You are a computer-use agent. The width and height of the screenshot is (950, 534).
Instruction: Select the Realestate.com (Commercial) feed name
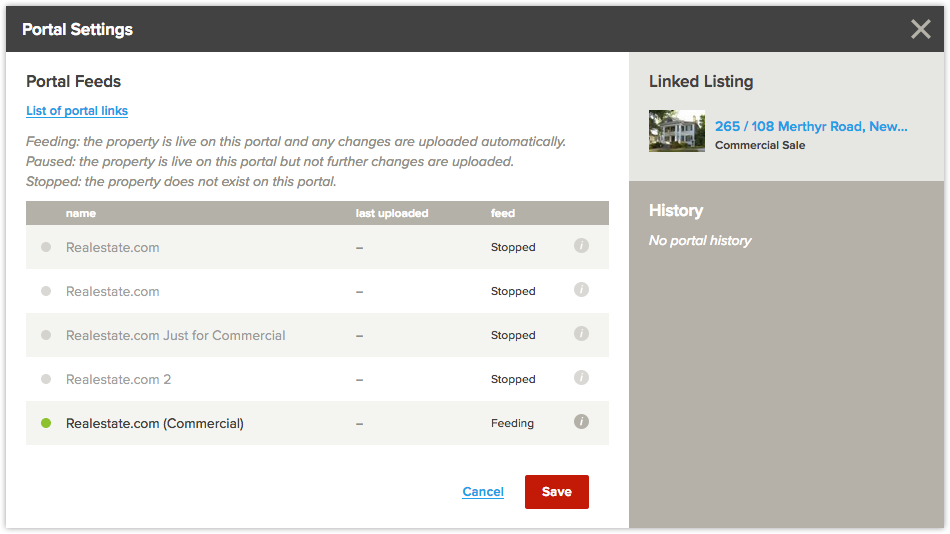point(154,423)
